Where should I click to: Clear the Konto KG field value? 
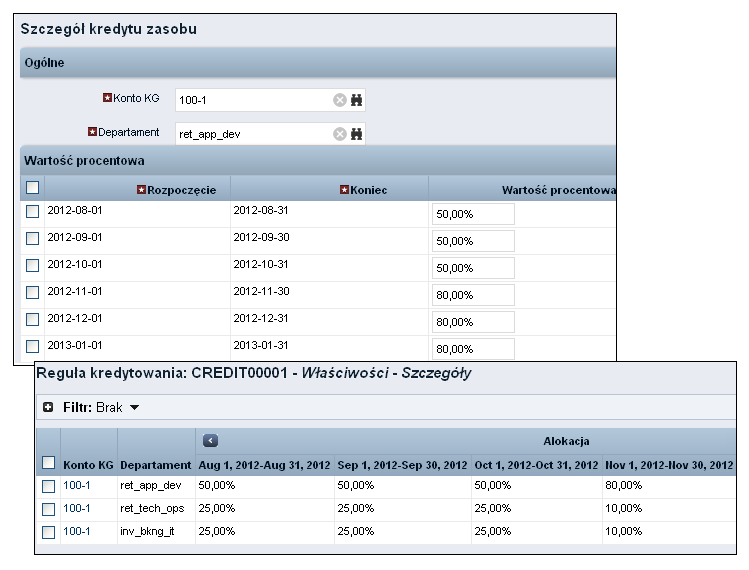click(340, 100)
